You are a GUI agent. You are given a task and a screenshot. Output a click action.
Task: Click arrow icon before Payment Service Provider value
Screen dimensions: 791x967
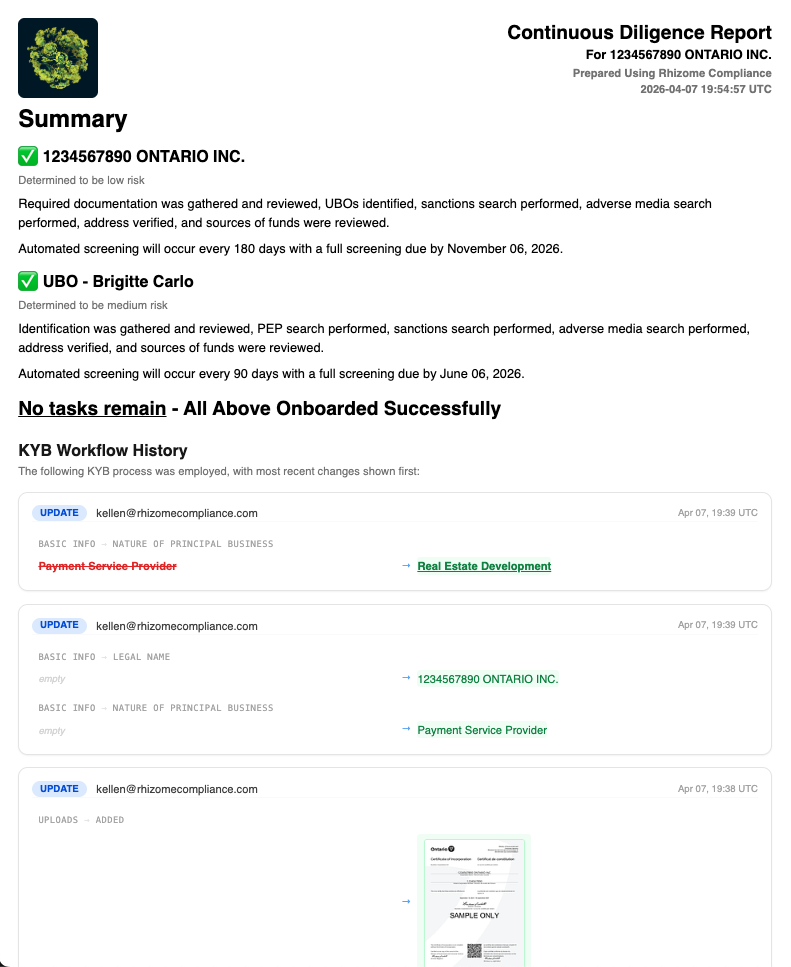tap(406, 729)
